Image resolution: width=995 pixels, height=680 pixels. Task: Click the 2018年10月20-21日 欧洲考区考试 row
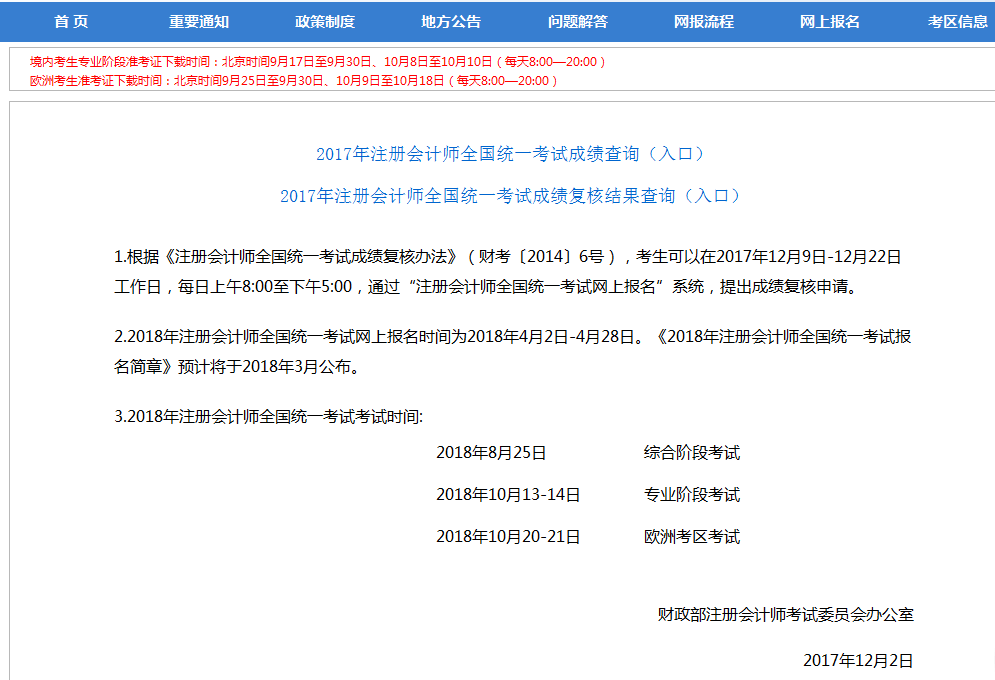click(x=588, y=537)
